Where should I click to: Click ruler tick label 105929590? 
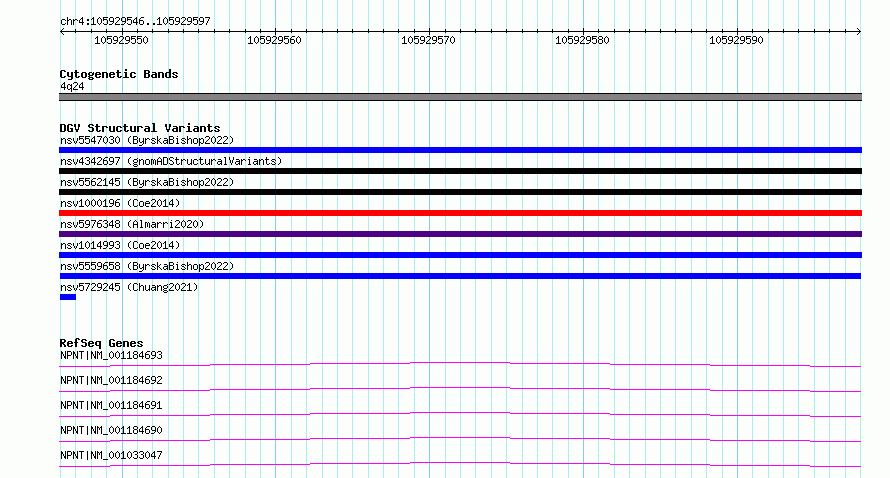(736, 40)
